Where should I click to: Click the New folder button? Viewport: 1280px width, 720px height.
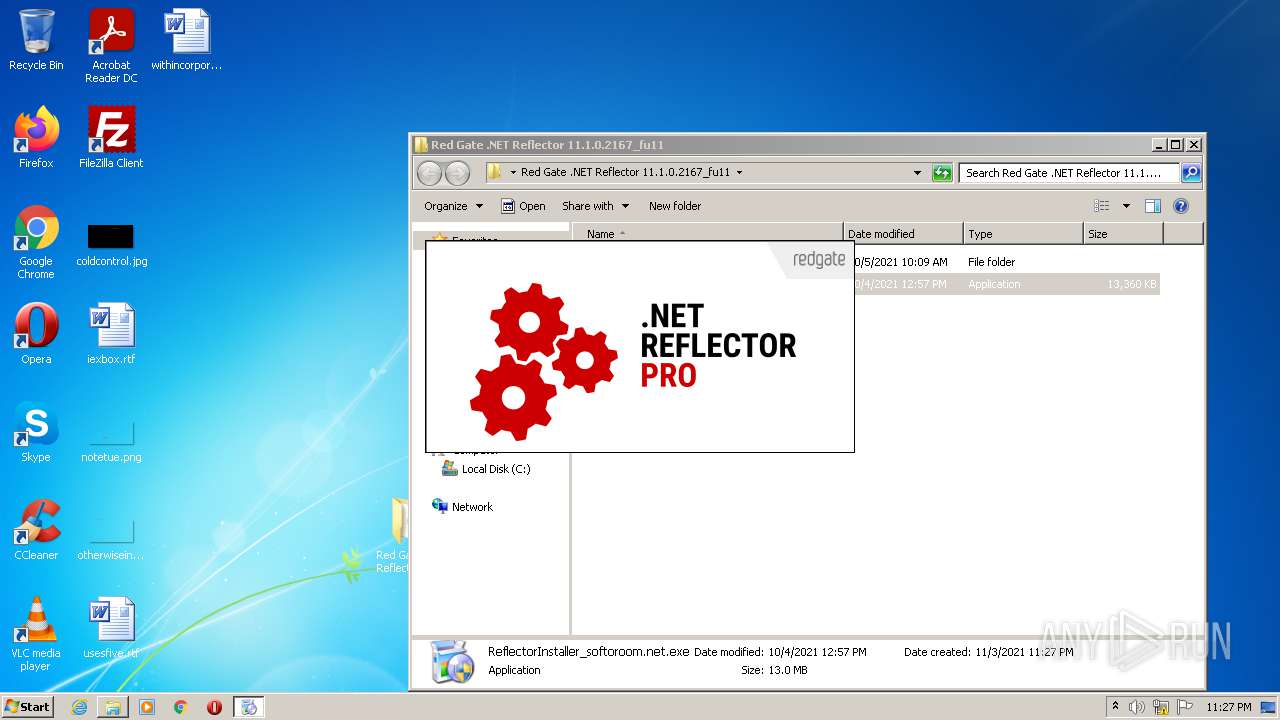point(675,206)
